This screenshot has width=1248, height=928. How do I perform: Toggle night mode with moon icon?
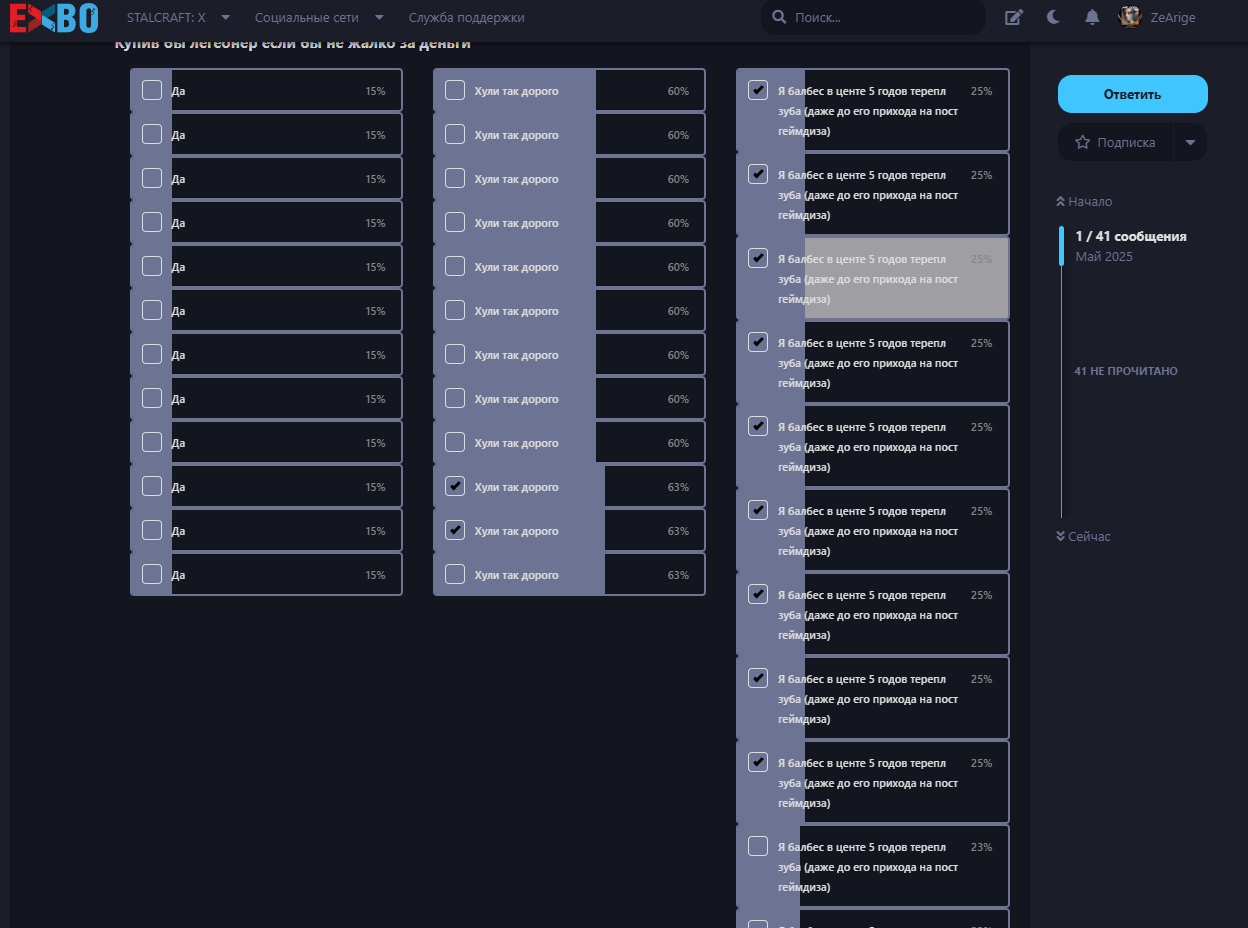1054,17
